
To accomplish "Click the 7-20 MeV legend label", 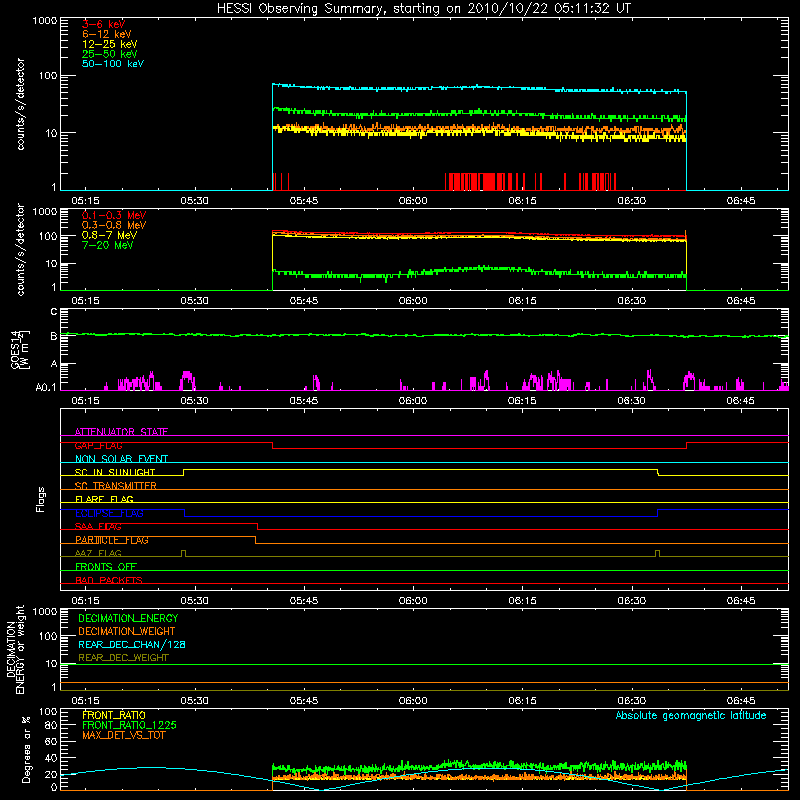I will 107,245.
